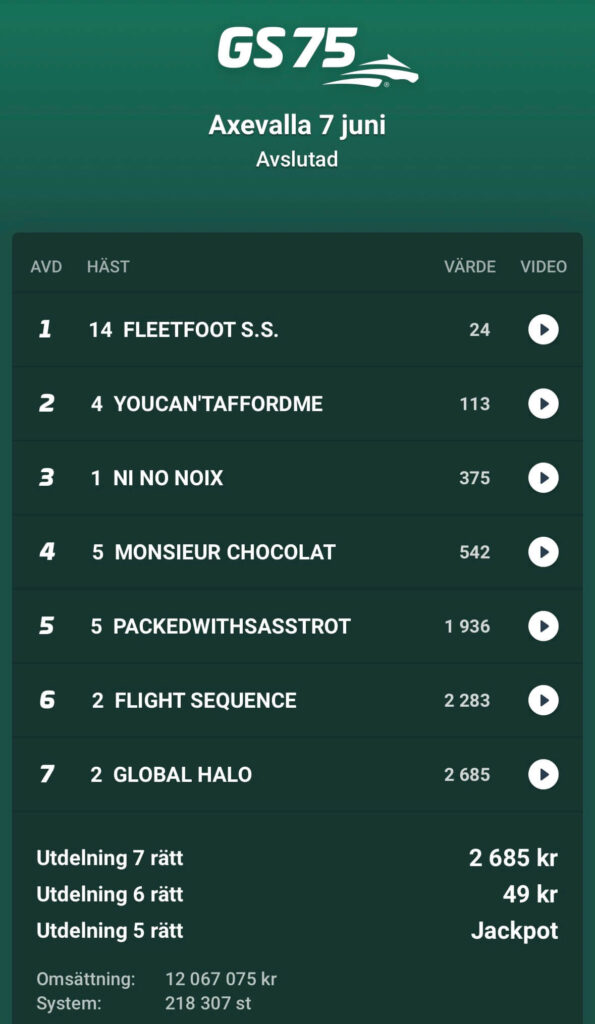Image resolution: width=595 pixels, height=1024 pixels.
Task: Click the AVD column header
Action: 46,266
